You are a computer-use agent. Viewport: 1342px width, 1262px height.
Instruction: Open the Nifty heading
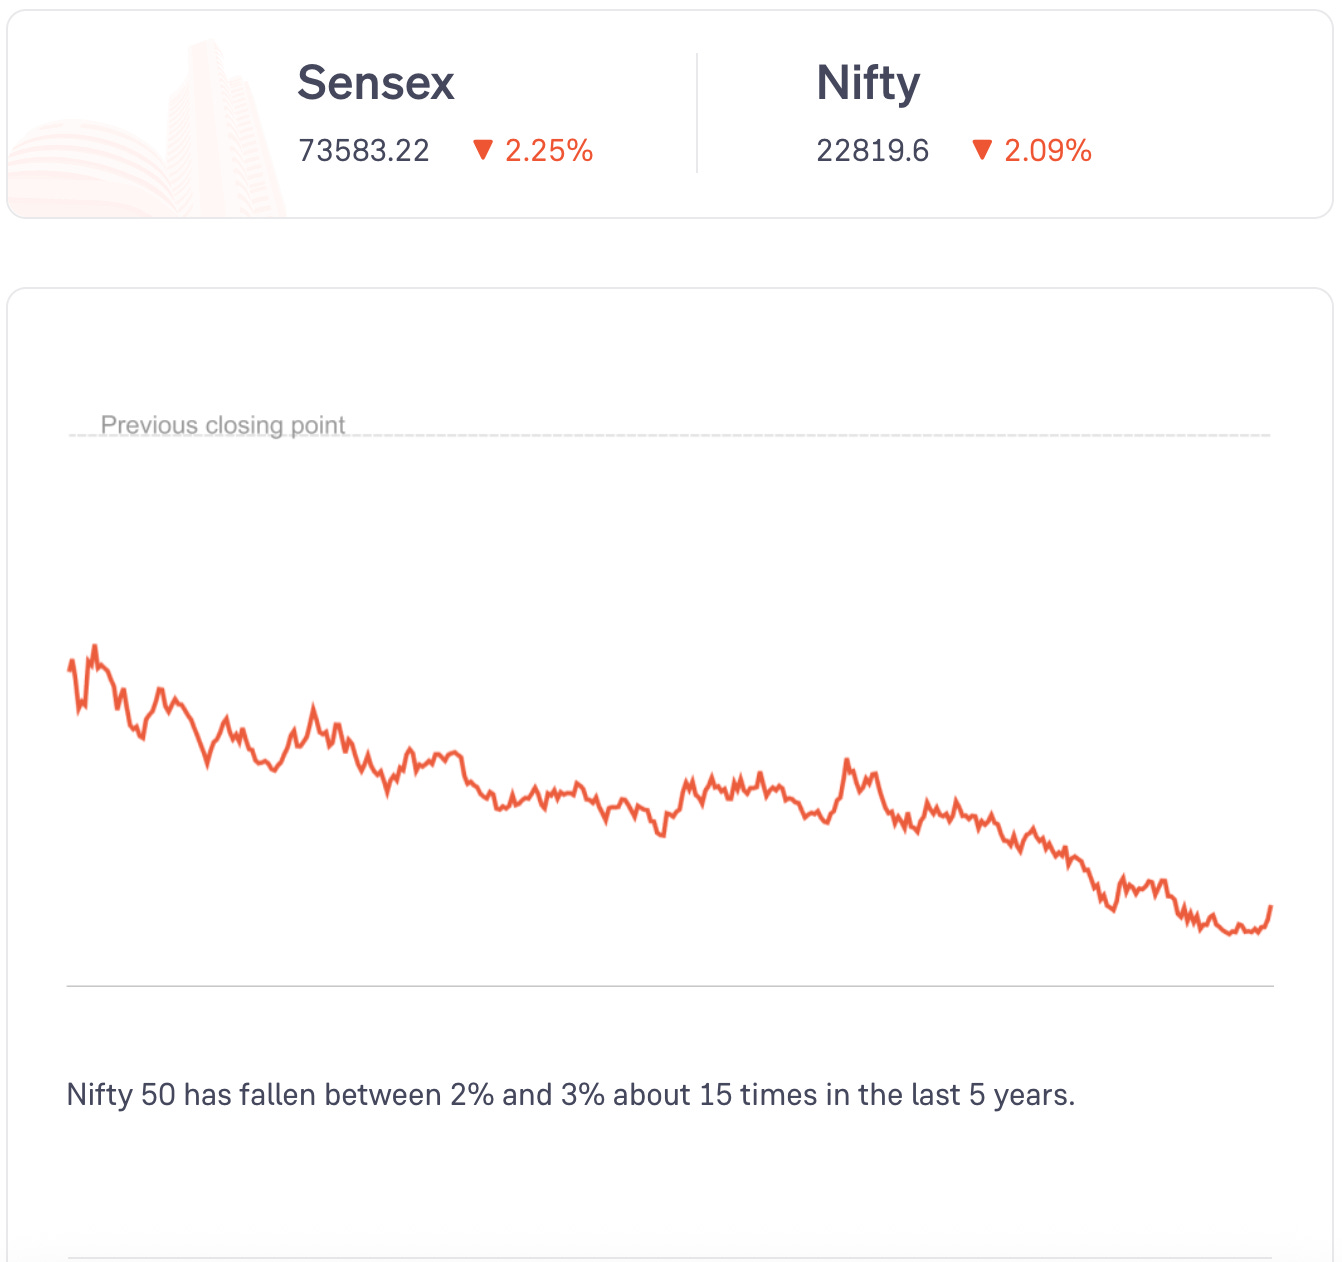tap(868, 83)
